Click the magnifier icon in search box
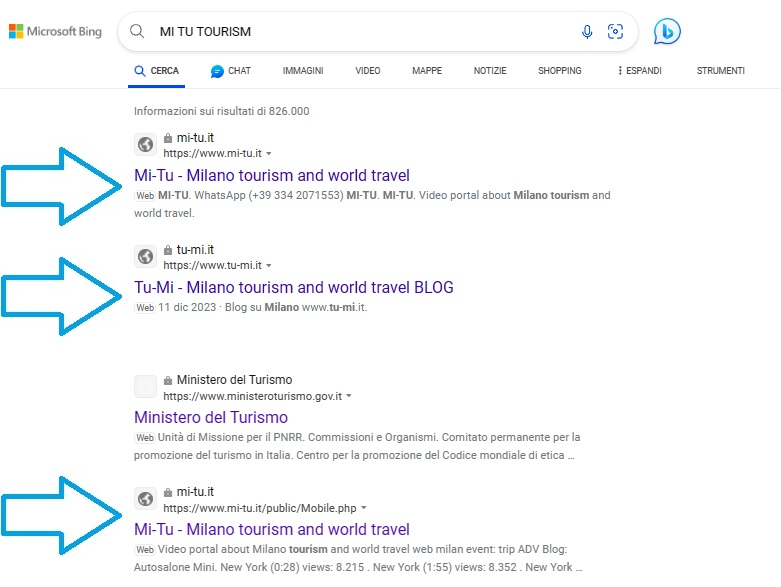Screen dimensions: 781x587 [x=137, y=31]
